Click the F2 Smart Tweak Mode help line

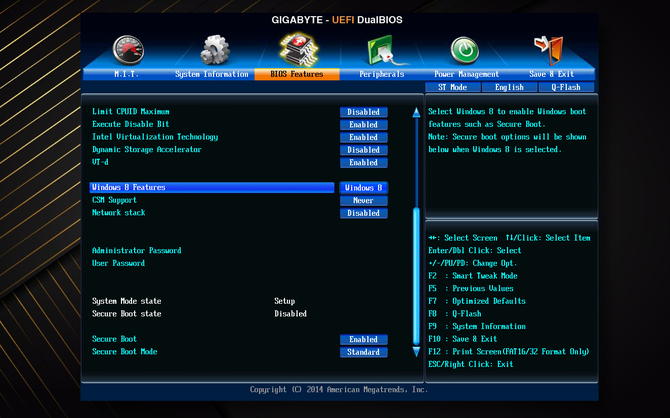click(473, 276)
